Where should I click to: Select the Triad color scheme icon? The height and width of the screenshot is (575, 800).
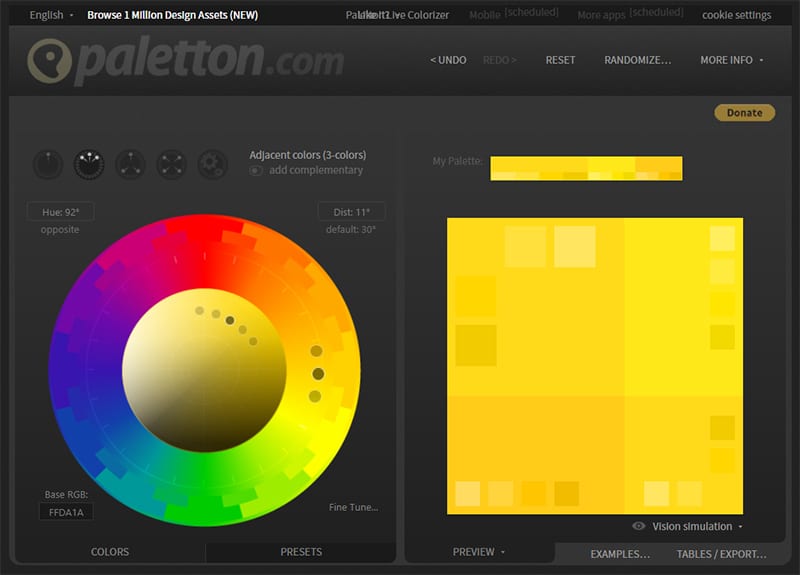(x=131, y=165)
